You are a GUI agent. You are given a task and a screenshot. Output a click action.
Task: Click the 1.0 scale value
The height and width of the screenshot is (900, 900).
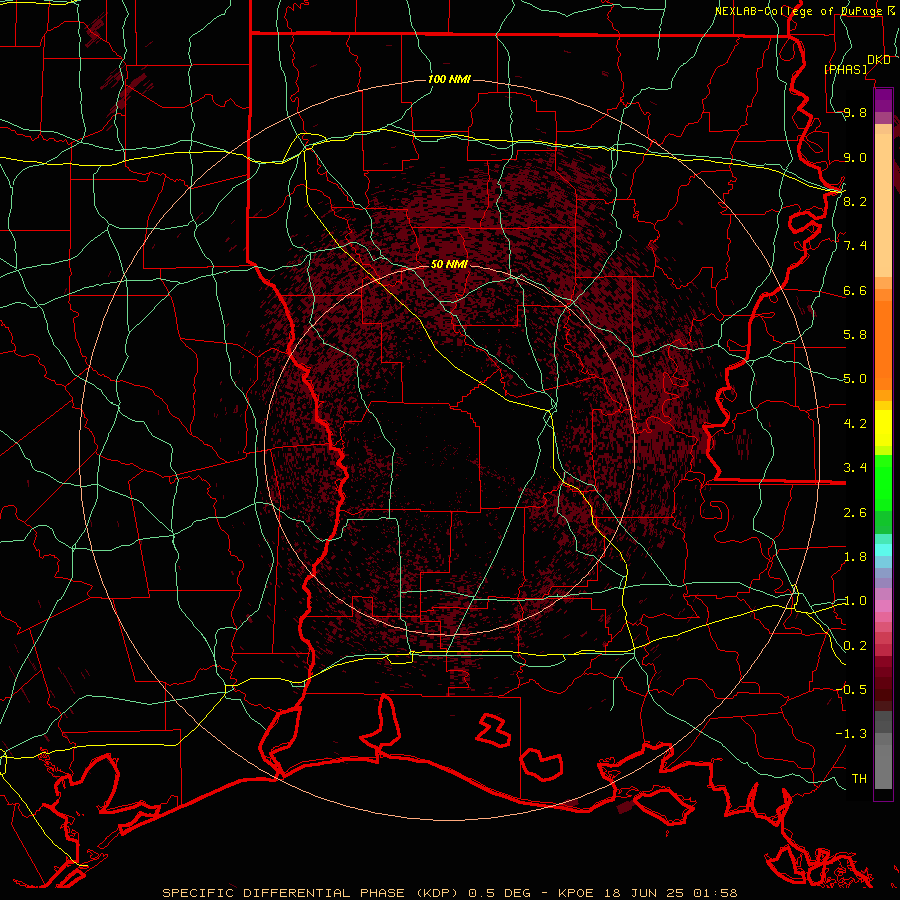tap(855, 601)
